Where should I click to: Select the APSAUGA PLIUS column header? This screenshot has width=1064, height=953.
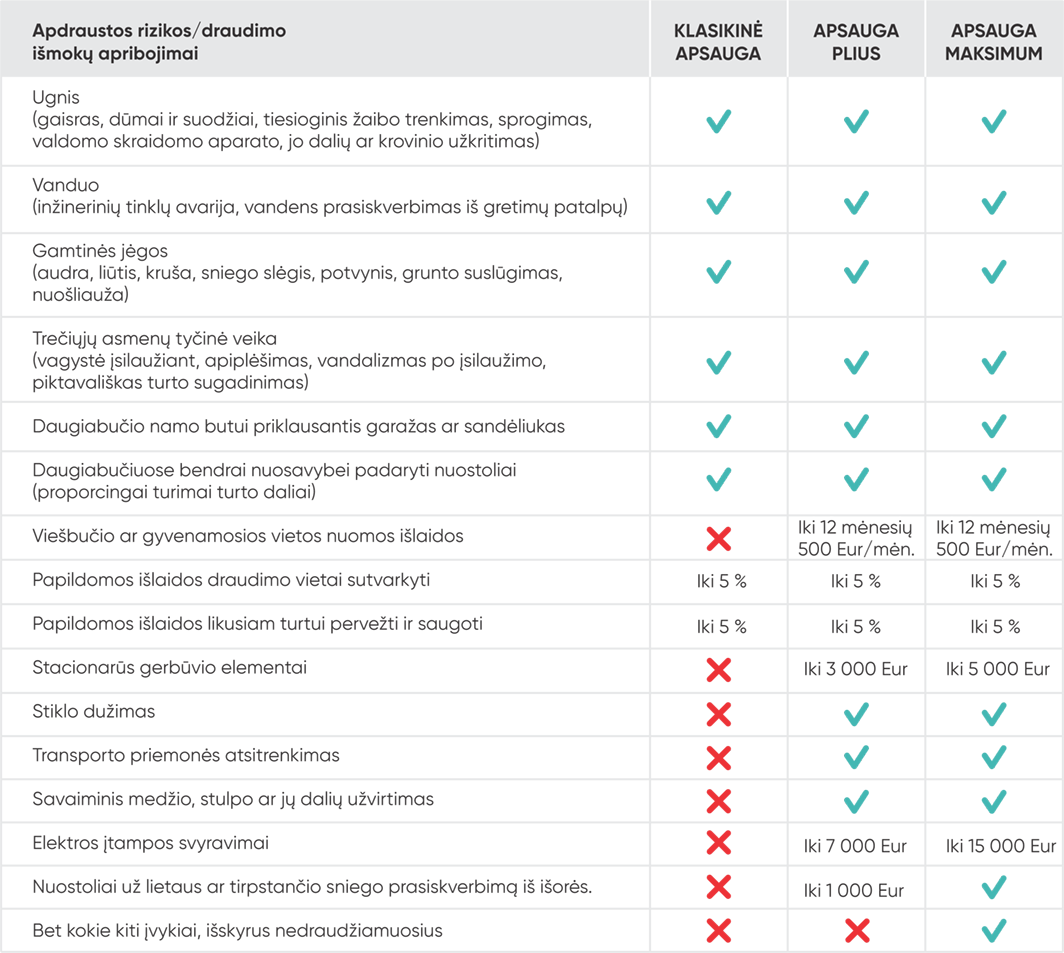[x=856, y=42]
